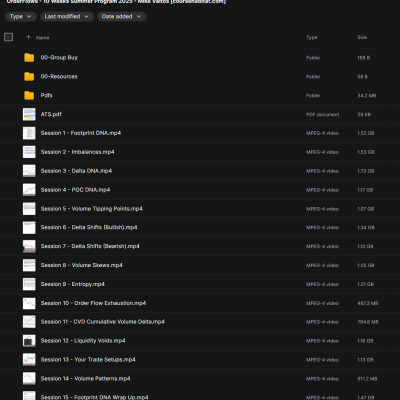Select Session 5 - Volume Tipping Points.mp4 name
Viewport: 400px width, 400px height.
[92, 209]
